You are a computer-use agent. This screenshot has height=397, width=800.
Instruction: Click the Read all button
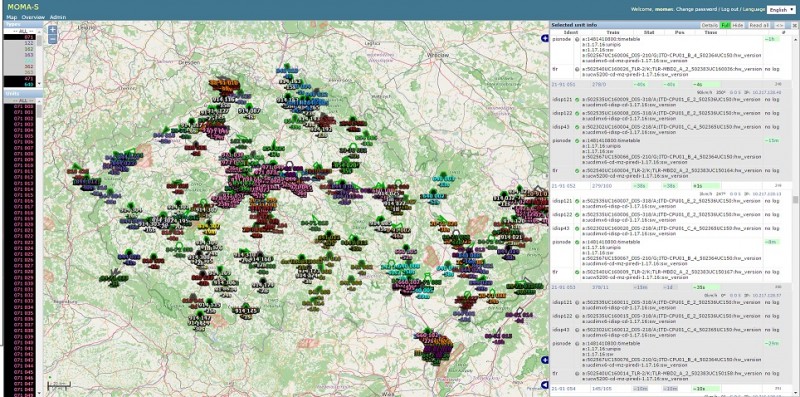click(x=759, y=25)
